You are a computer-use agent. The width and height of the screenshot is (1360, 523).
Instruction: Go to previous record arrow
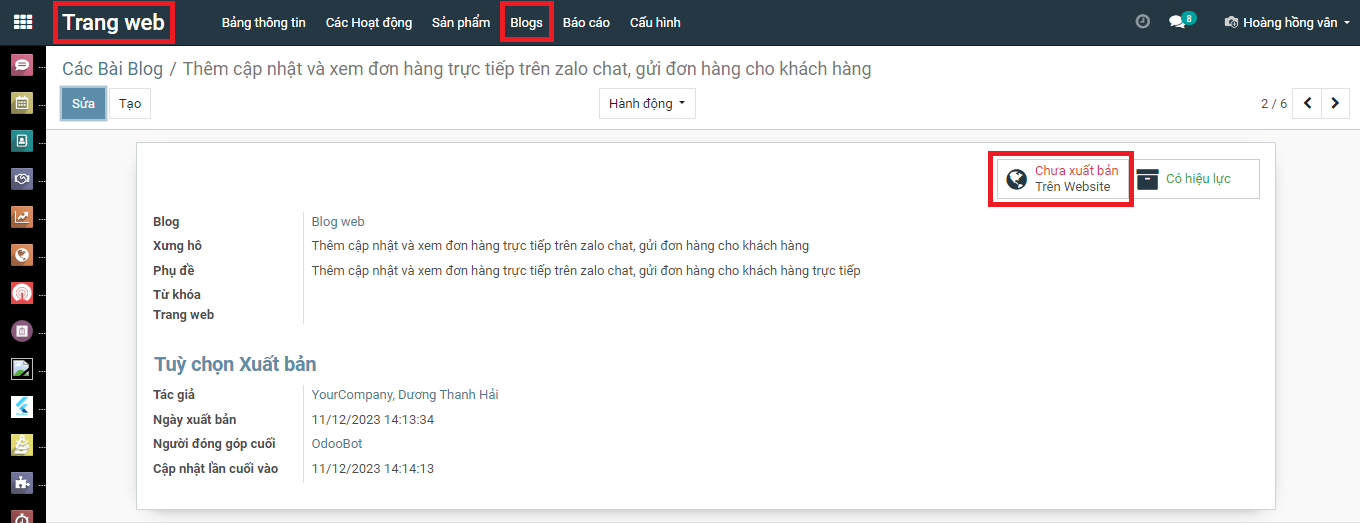pos(1308,104)
